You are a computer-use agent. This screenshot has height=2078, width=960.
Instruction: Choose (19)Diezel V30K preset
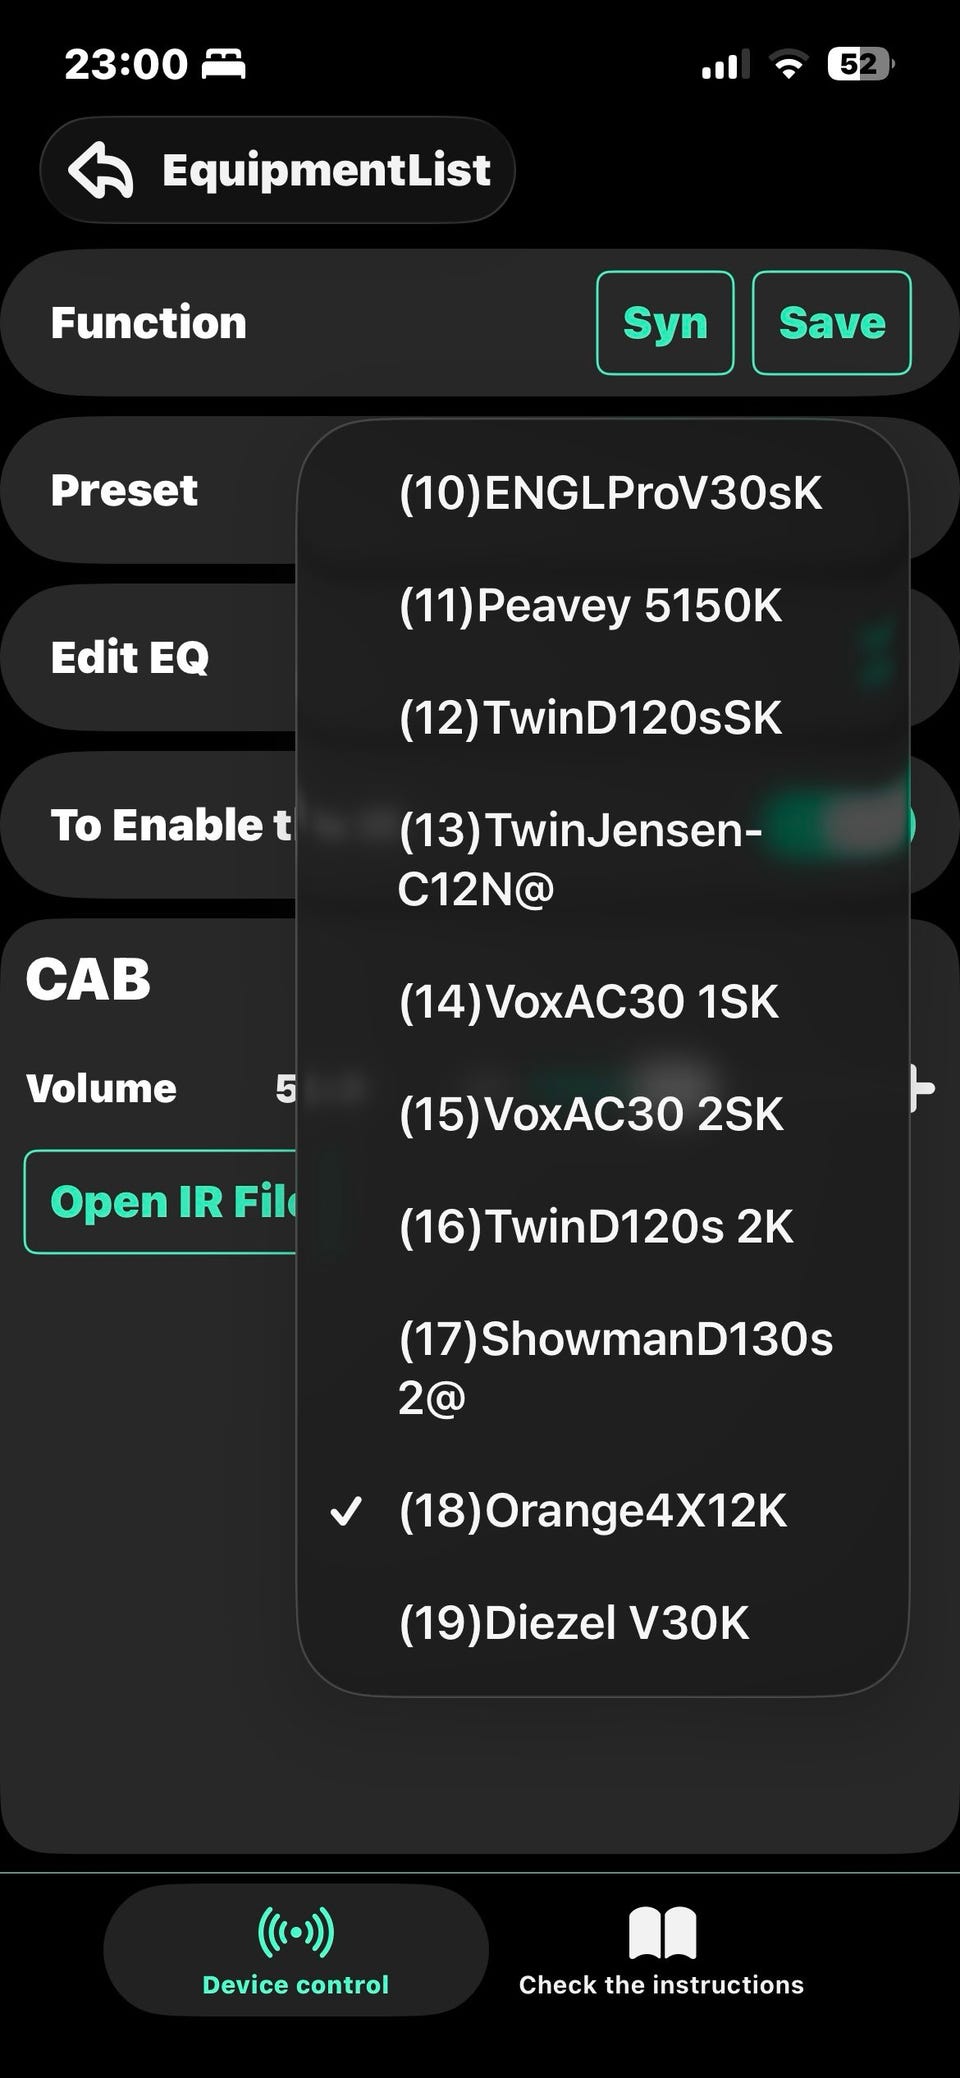point(574,1623)
